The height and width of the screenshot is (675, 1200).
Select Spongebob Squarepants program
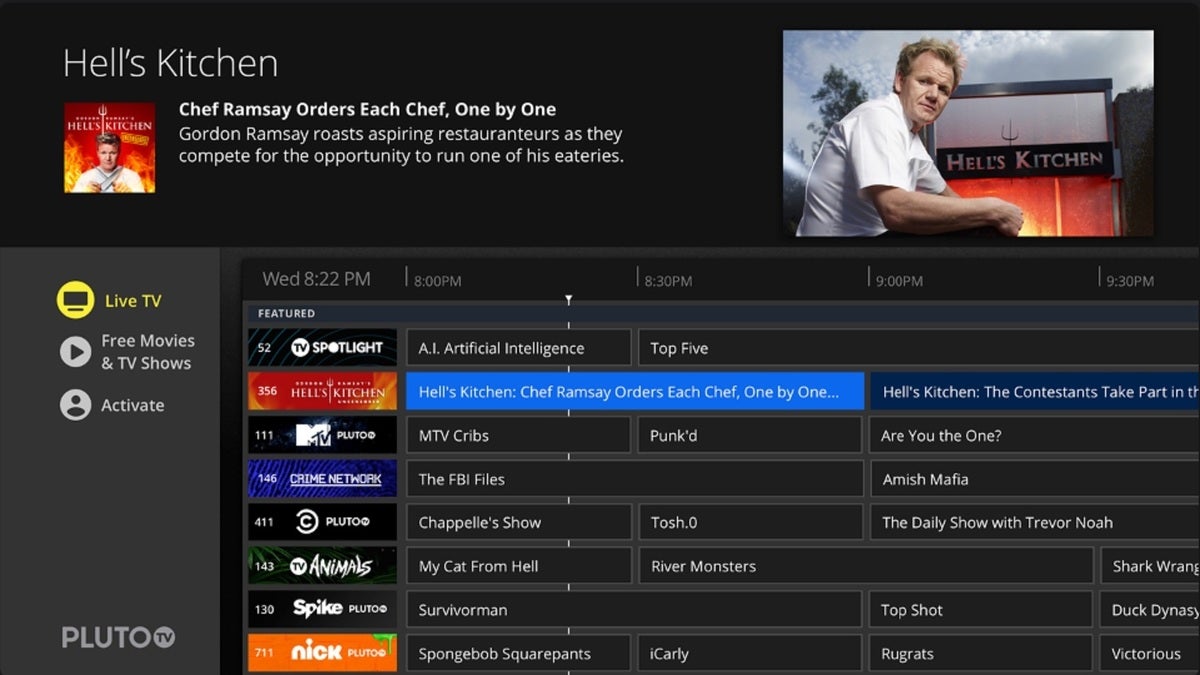518,654
